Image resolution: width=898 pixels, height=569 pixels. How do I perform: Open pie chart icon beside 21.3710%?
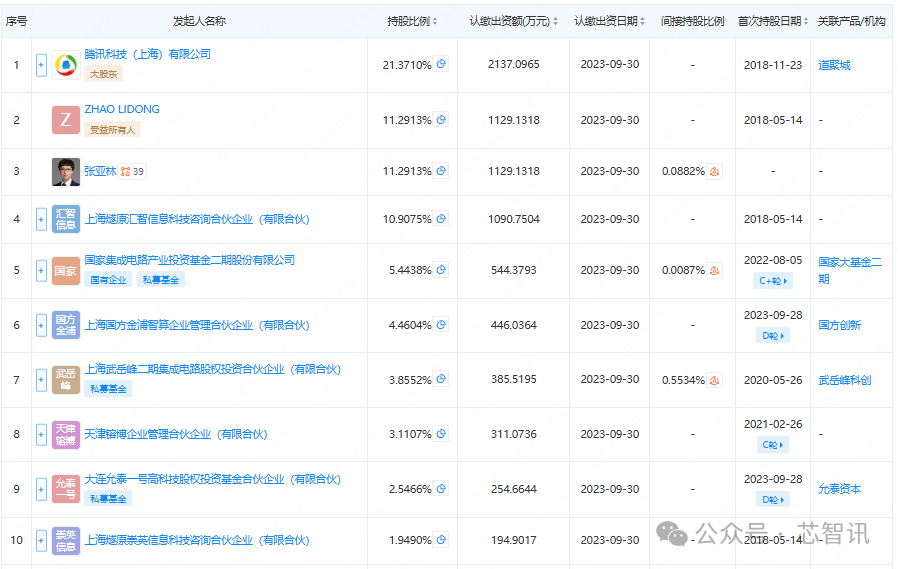pyautogui.click(x=441, y=64)
